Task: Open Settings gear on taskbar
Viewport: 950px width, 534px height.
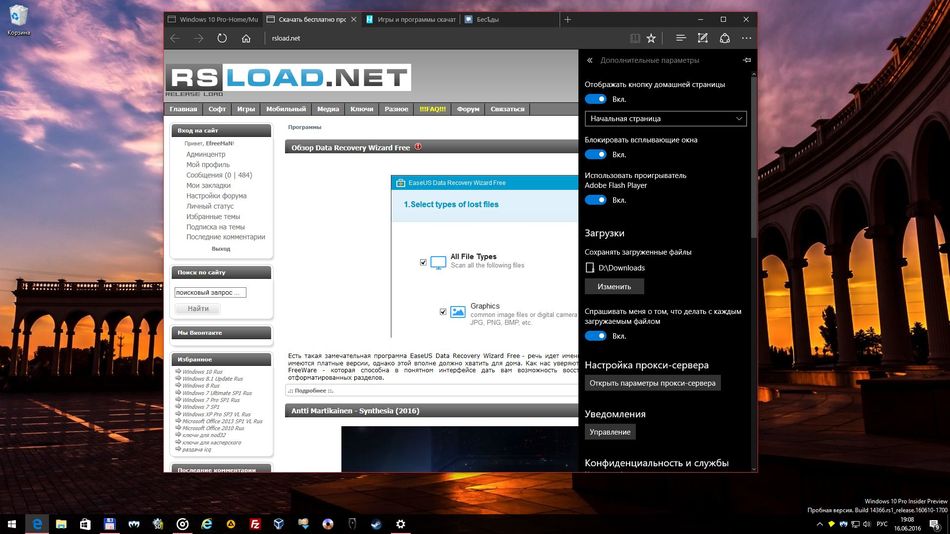Action: [400, 524]
